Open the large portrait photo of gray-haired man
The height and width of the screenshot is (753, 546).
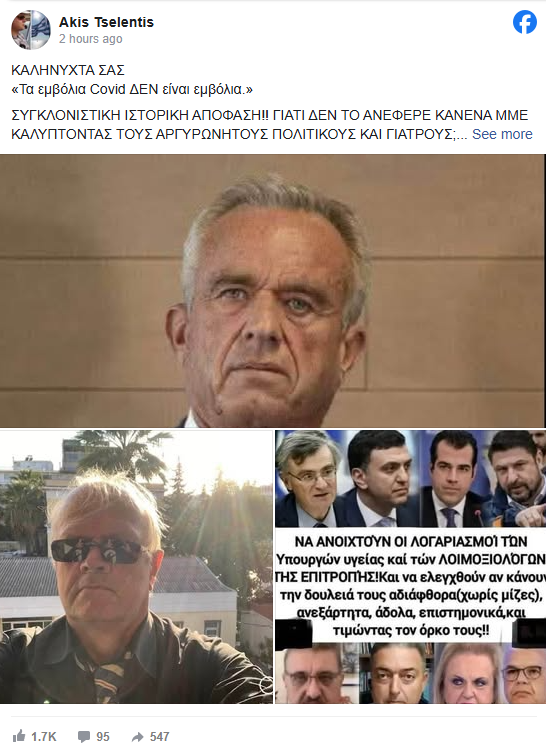(272, 291)
